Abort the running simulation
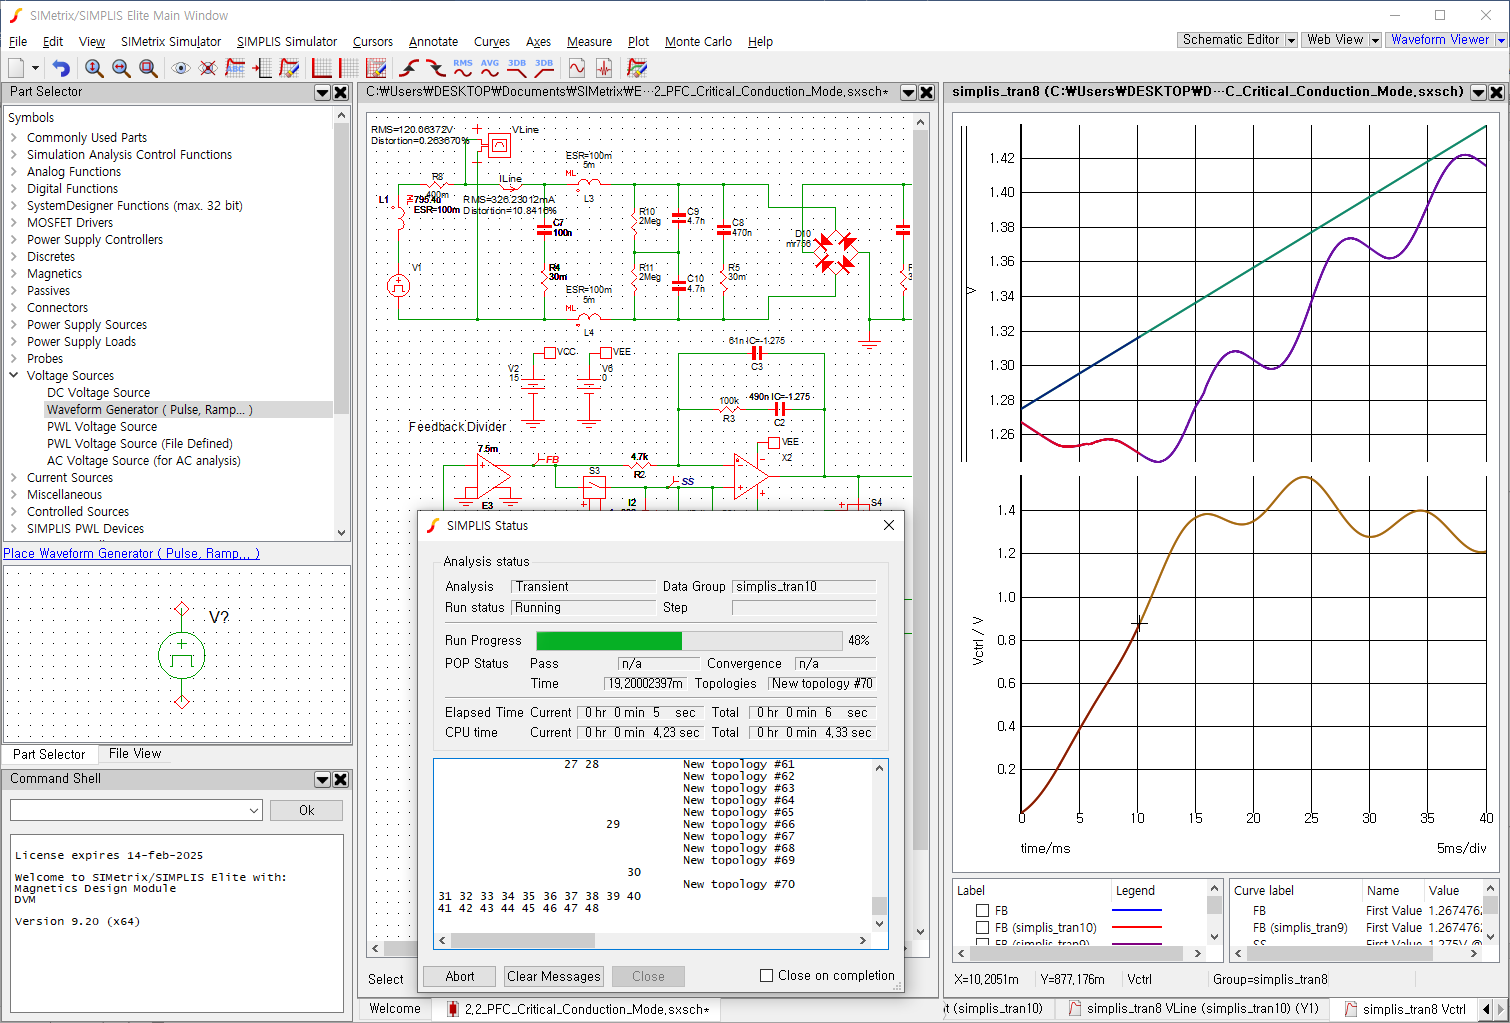1510x1023 pixels. click(460, 976)
